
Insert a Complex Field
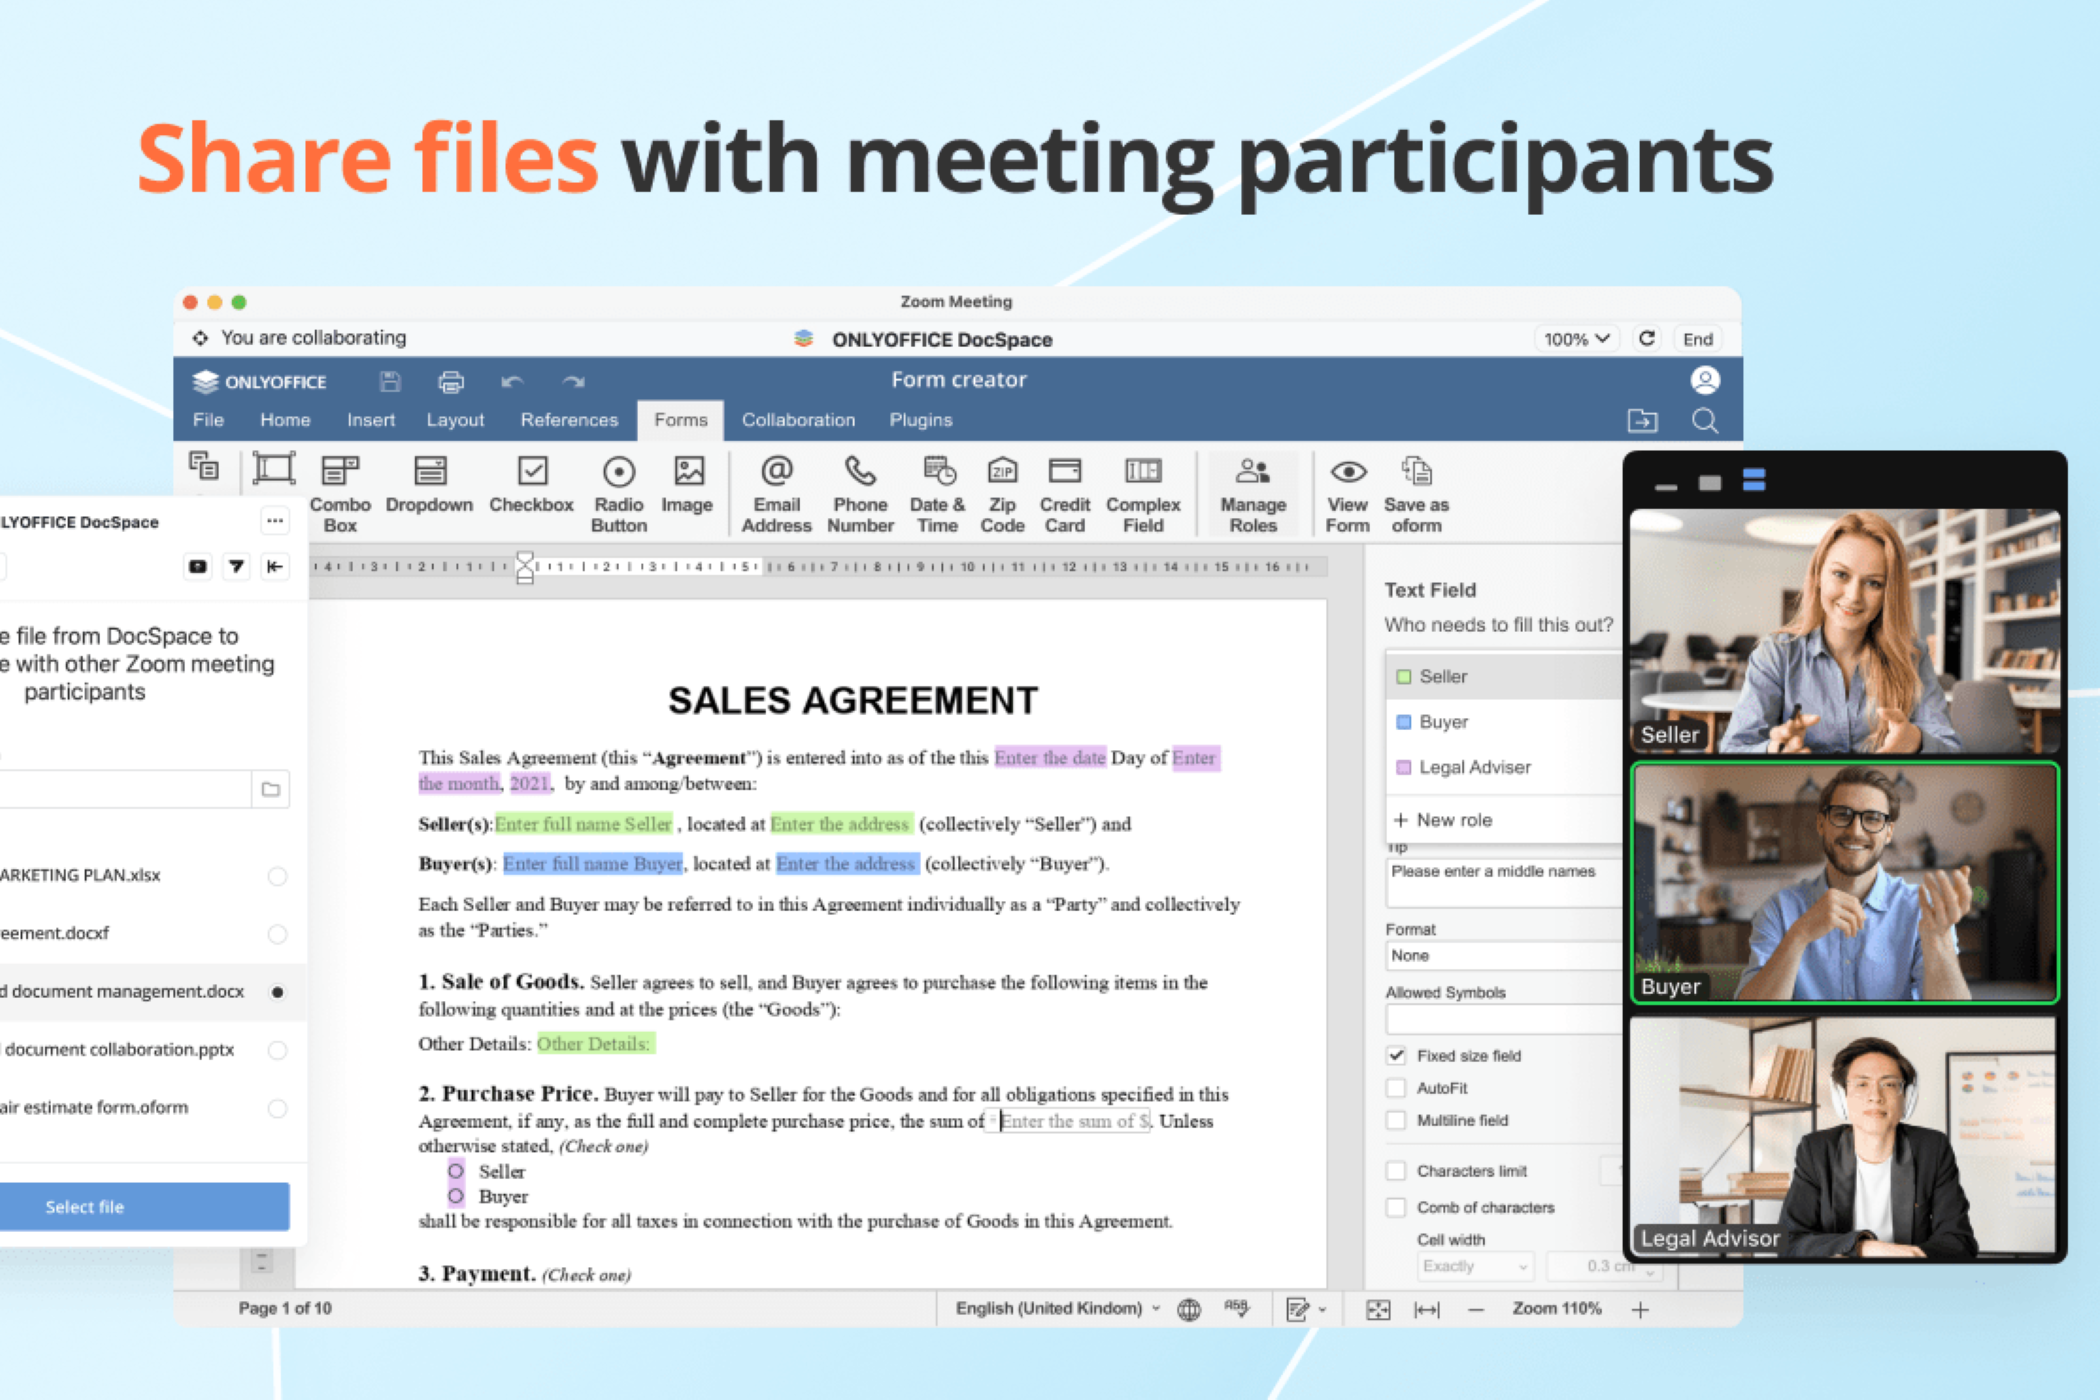pos(1143,494)
